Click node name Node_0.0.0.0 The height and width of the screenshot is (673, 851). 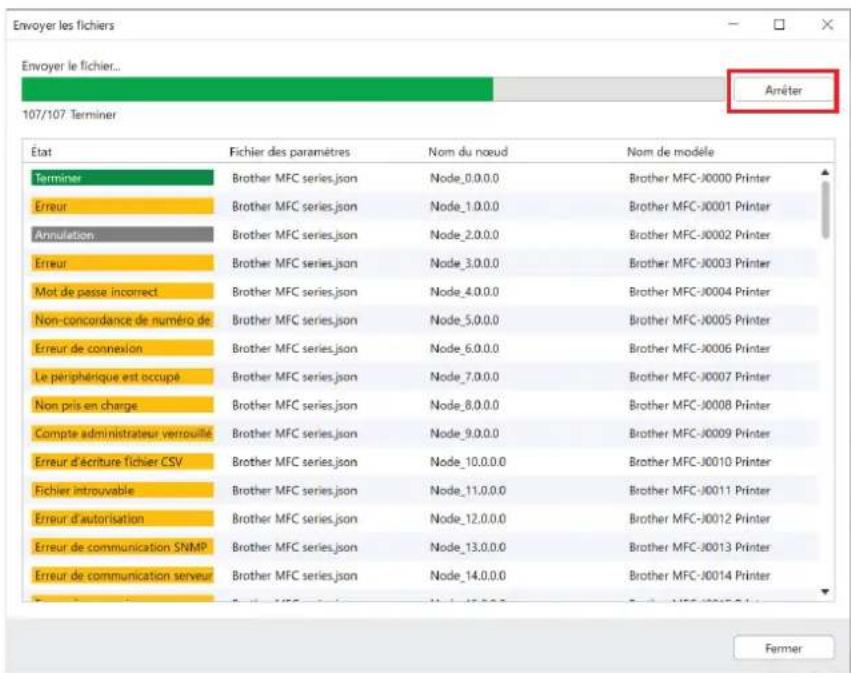click(465, 178)
